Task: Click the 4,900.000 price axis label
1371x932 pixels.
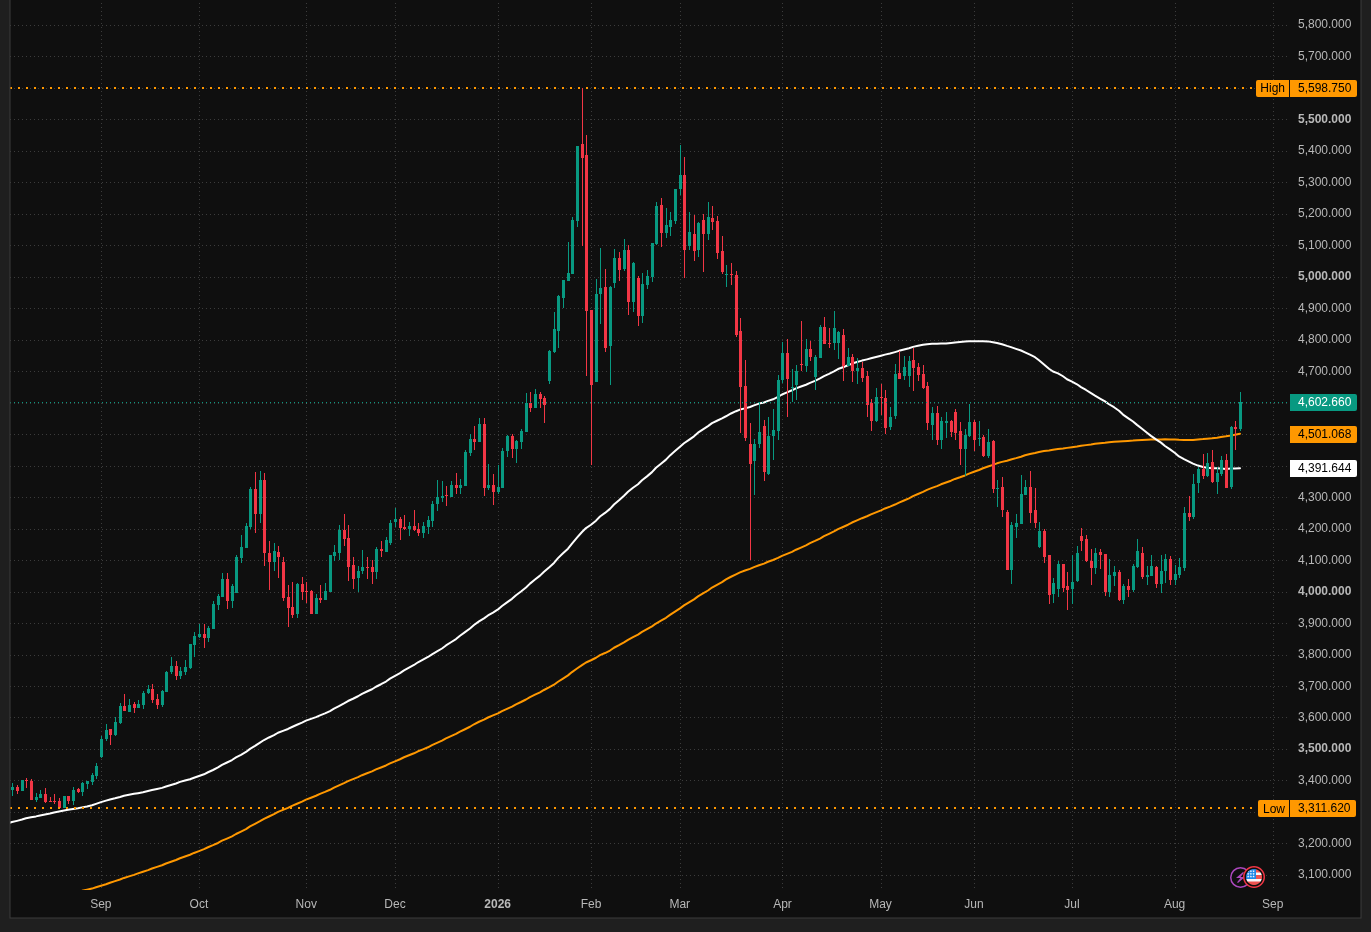Action: (x=1324, y=308)
